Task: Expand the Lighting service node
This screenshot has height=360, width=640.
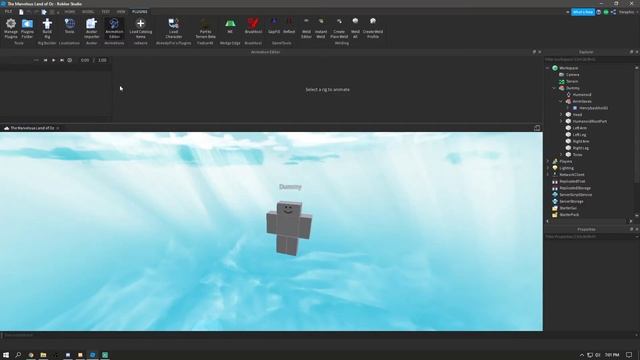Action: point(548,168)
